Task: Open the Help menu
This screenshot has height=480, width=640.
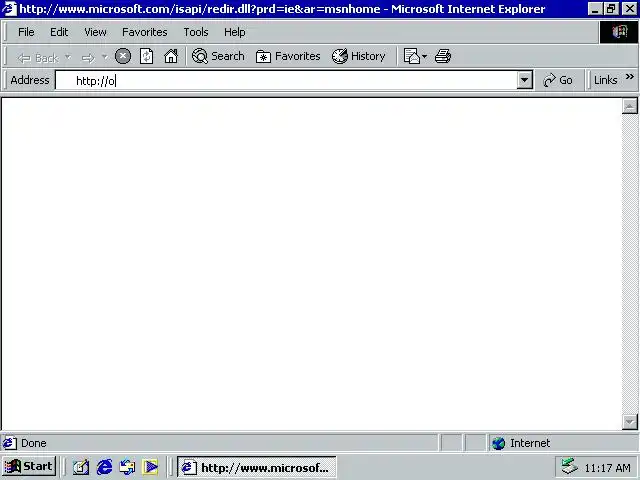Action: (235, 32)
